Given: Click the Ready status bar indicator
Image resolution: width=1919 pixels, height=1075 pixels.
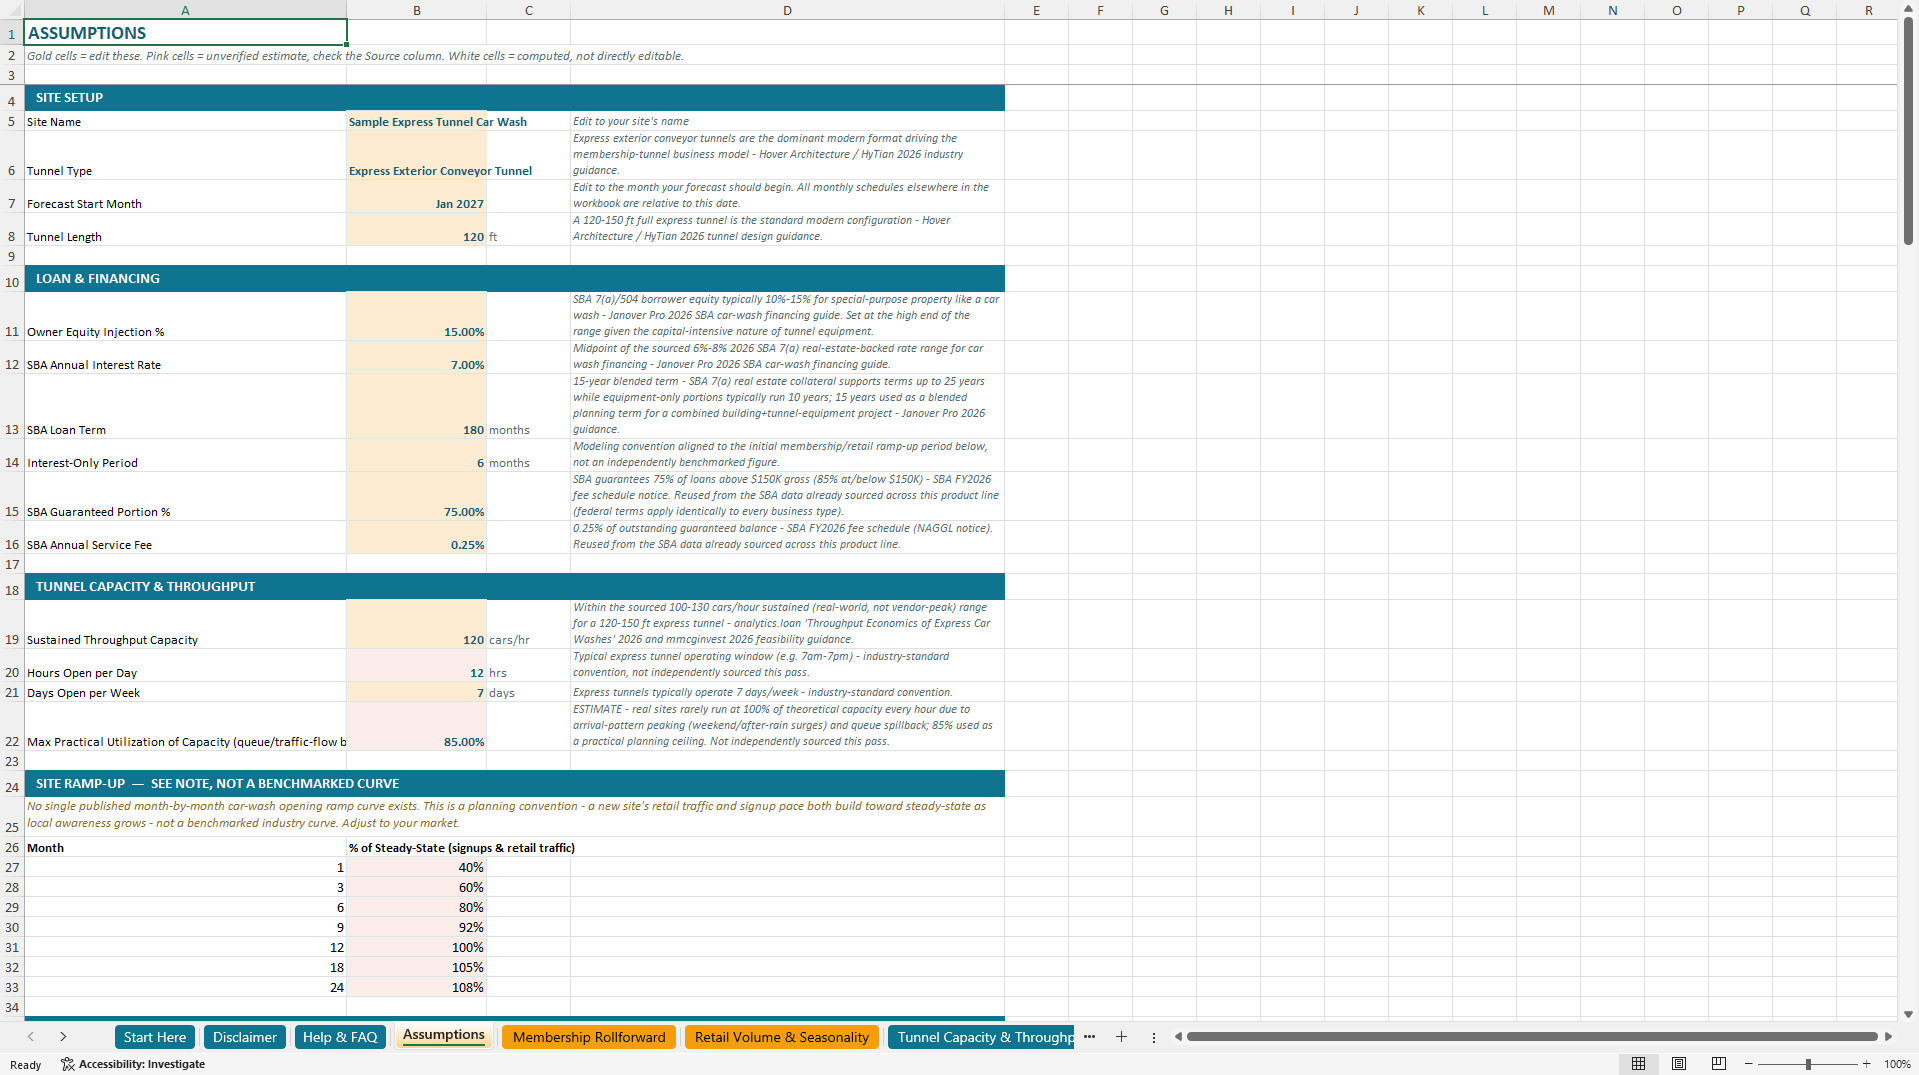Looking at the screenshot, I should tap(25, 1064).
